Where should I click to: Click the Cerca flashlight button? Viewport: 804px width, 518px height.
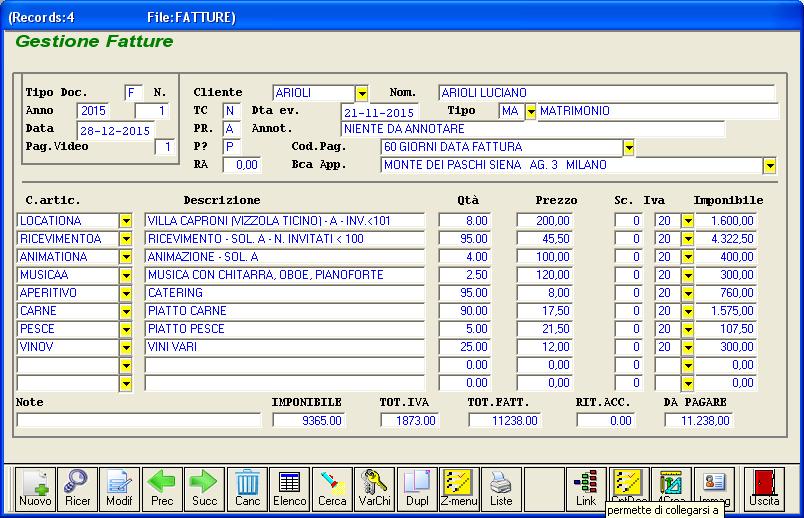(332, 489)
